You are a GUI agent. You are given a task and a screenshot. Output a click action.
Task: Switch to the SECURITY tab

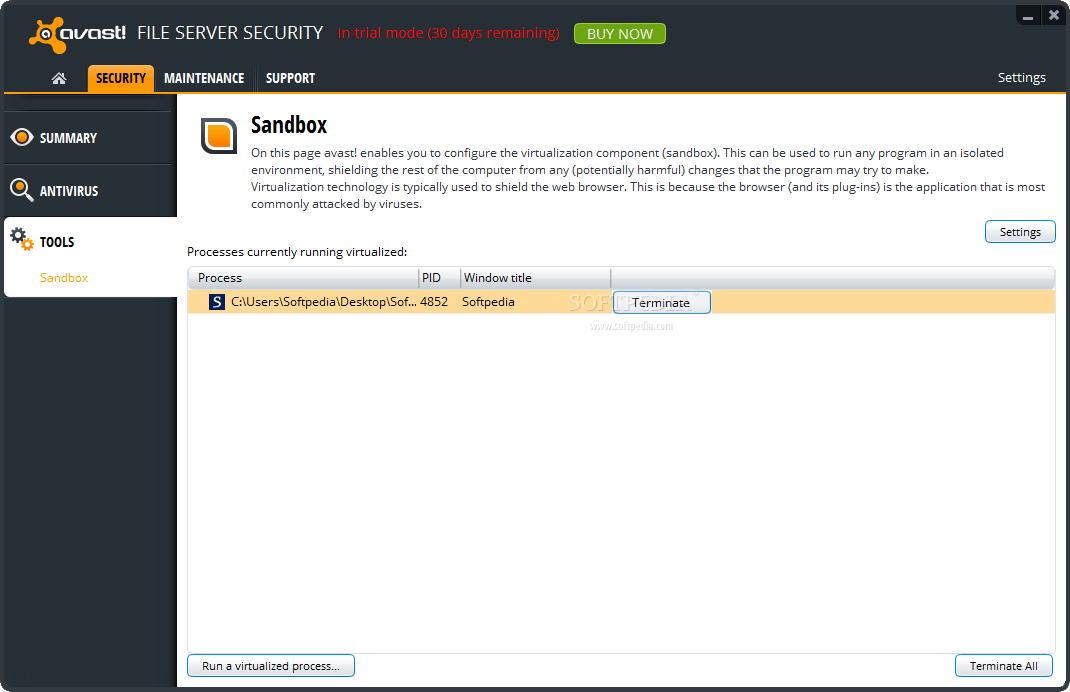121,78
